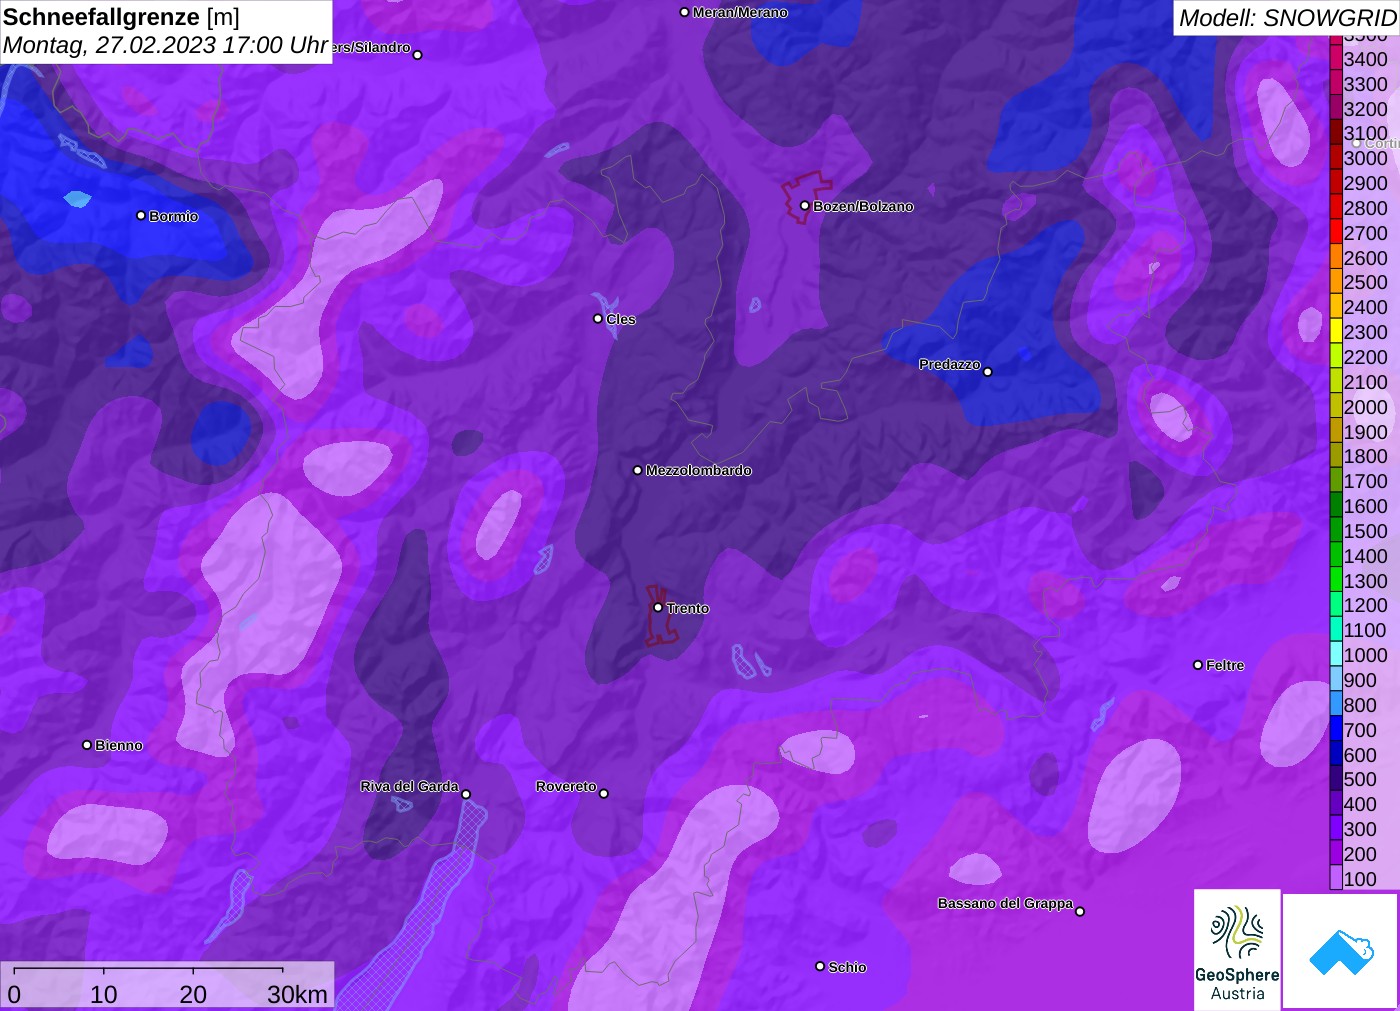Select the Riva del Garda label
The image size is (1400, 1011).
[x=409, y=786]
